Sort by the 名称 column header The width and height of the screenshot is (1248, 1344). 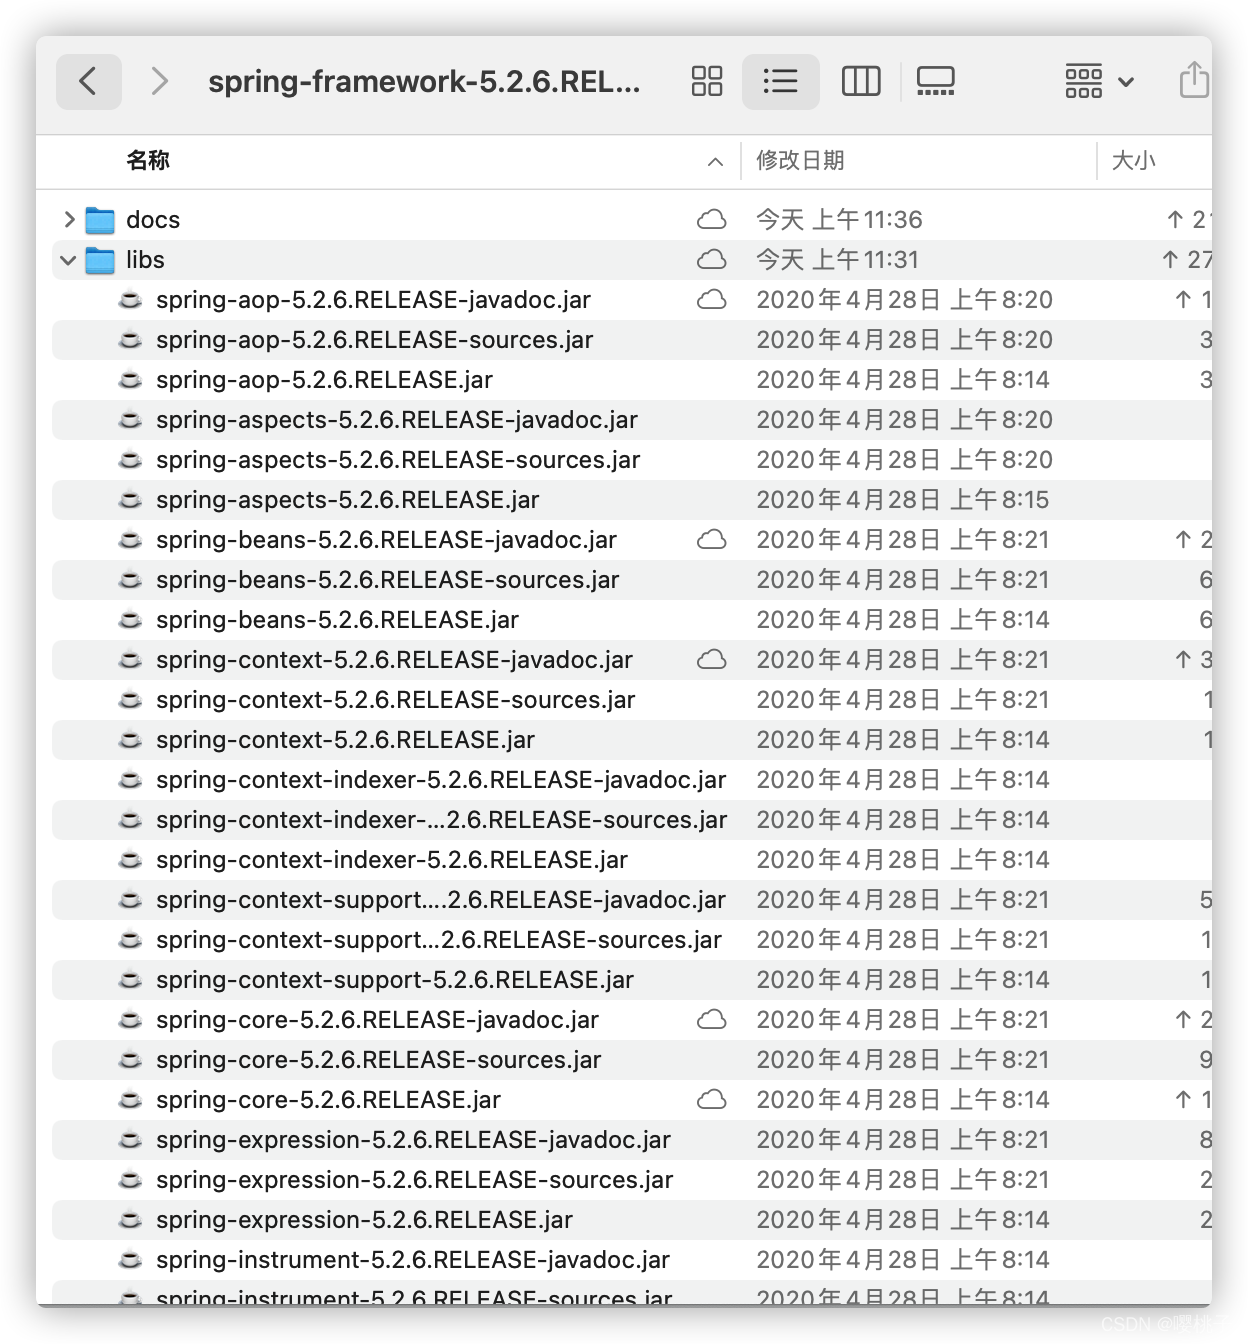tap(148, 160)
